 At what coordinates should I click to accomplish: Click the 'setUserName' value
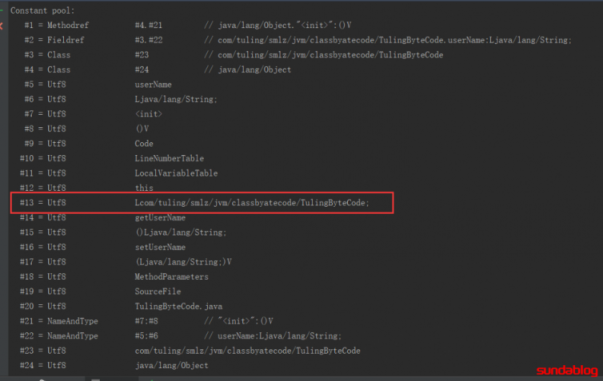(160, 247)
